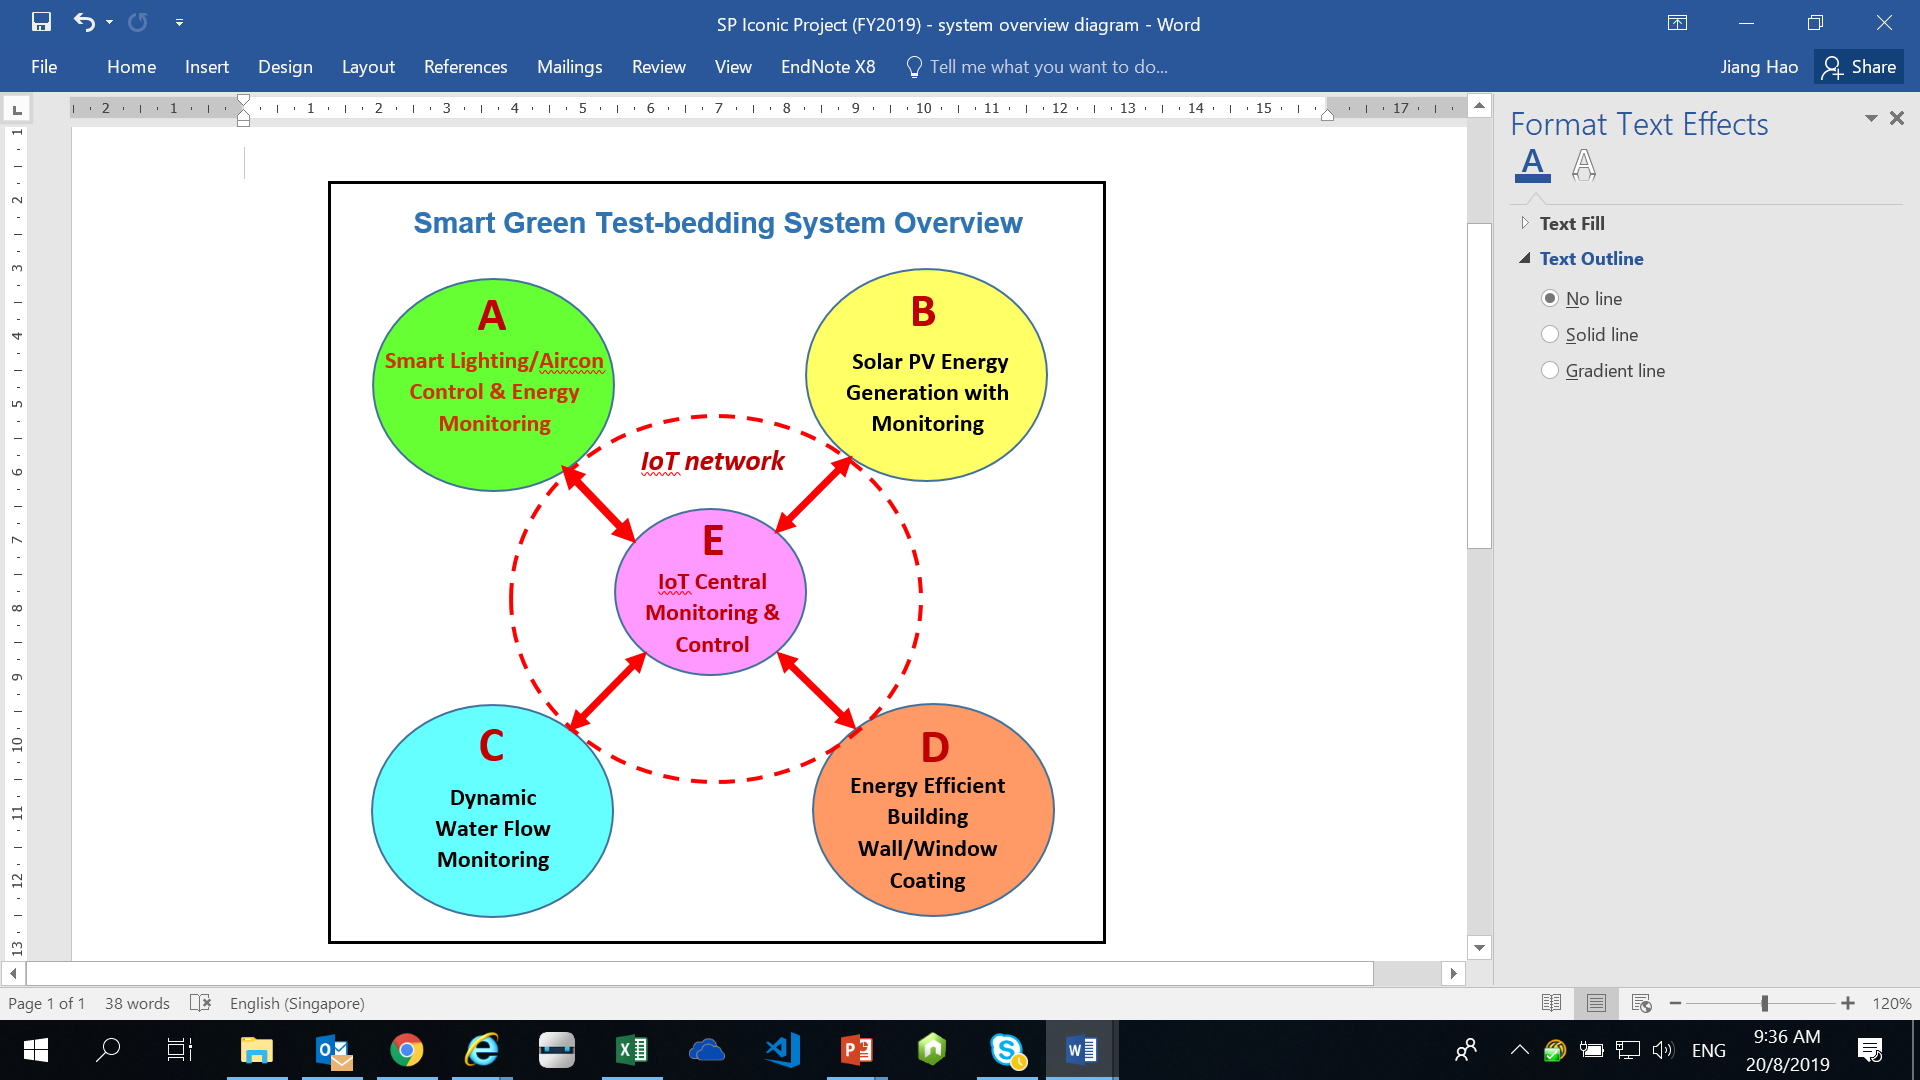Click the zoom in plus button

(1848, 1003)
